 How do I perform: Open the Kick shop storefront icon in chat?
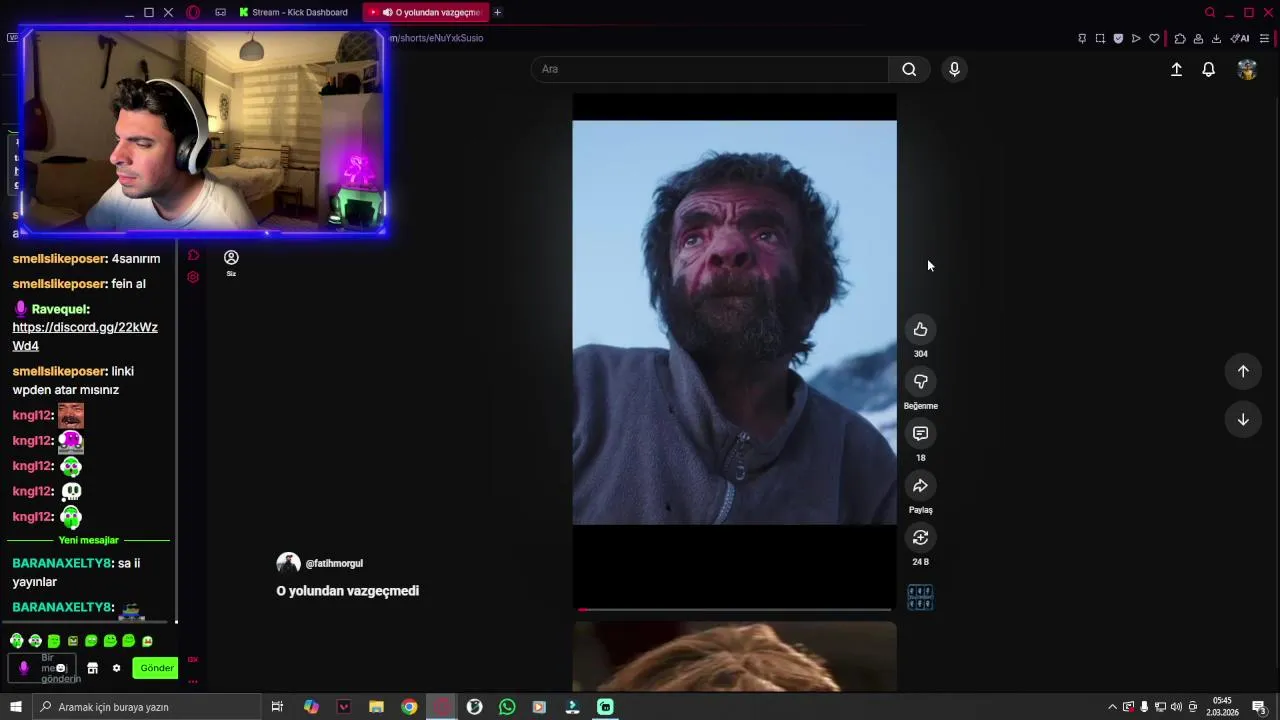tap(92, 668)
